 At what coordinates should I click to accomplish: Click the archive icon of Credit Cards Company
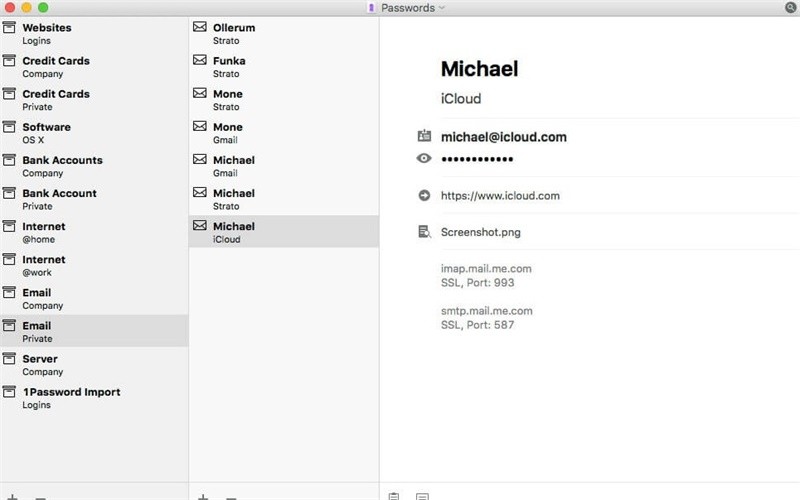tap(9, 61)
